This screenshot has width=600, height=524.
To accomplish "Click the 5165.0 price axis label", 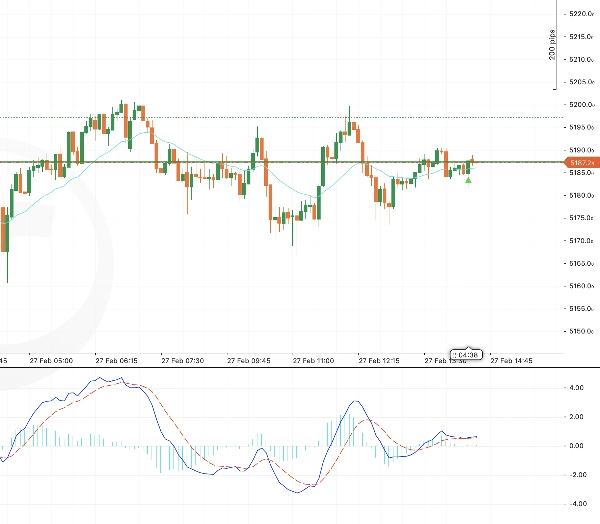I will pyautogui.click(x=582, y=263).
